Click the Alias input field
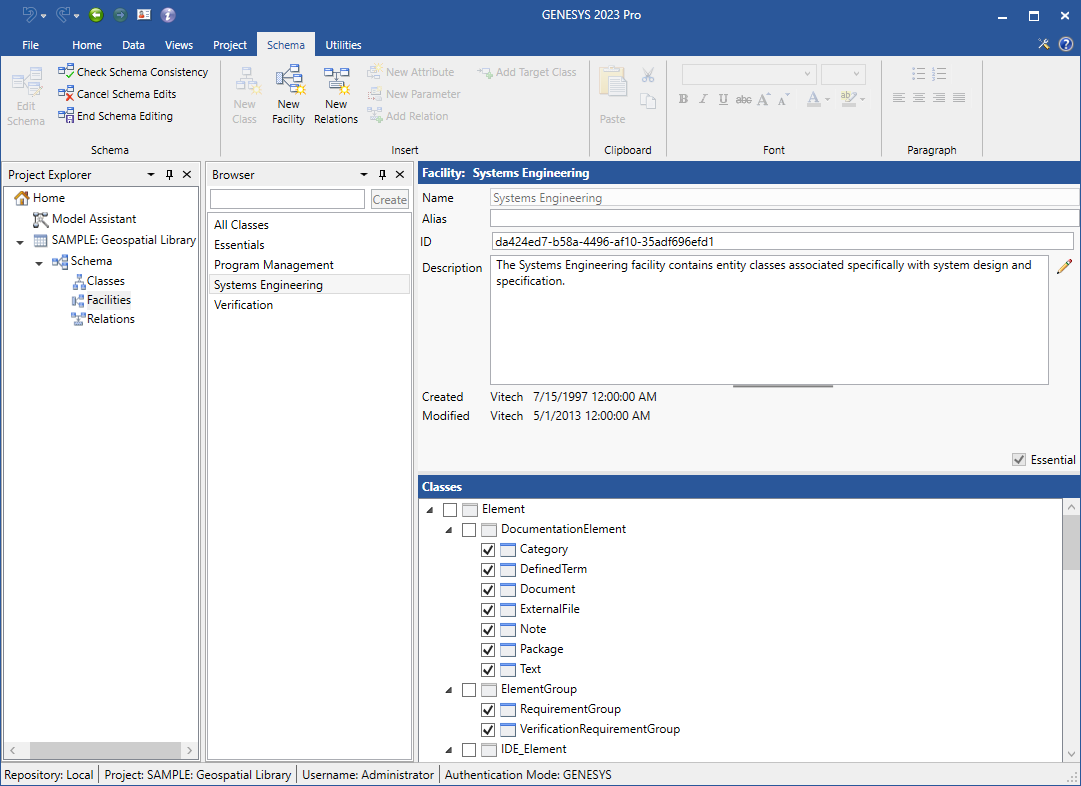 coord(785,219)
